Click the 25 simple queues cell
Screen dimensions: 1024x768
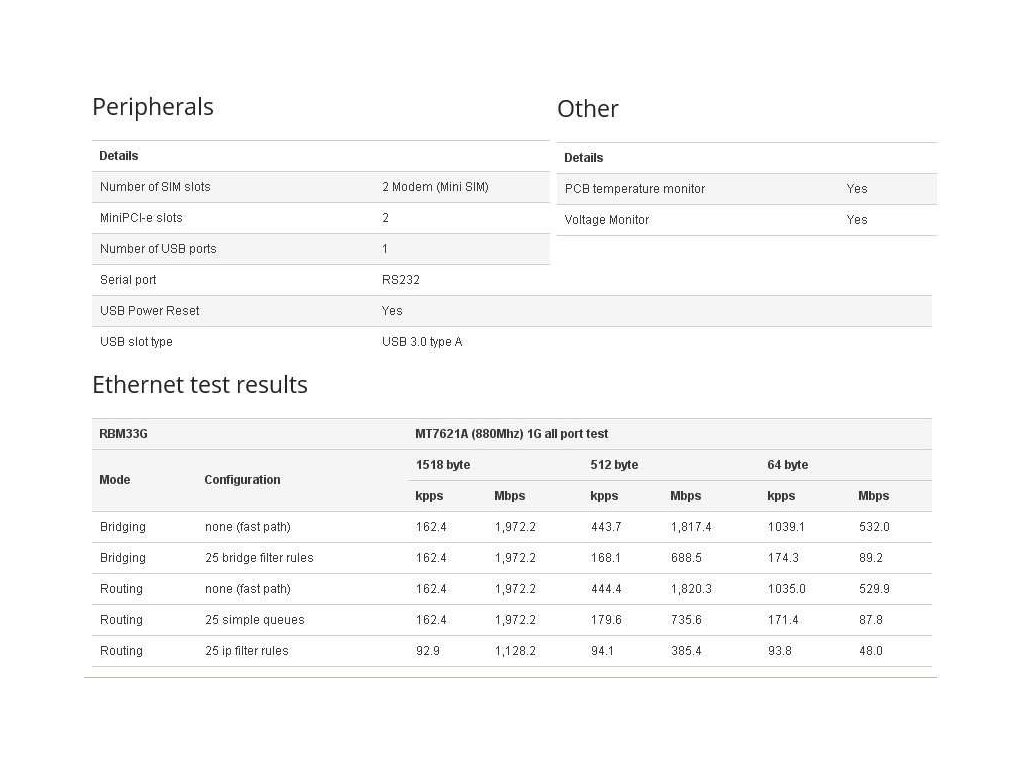coord(255,620)
